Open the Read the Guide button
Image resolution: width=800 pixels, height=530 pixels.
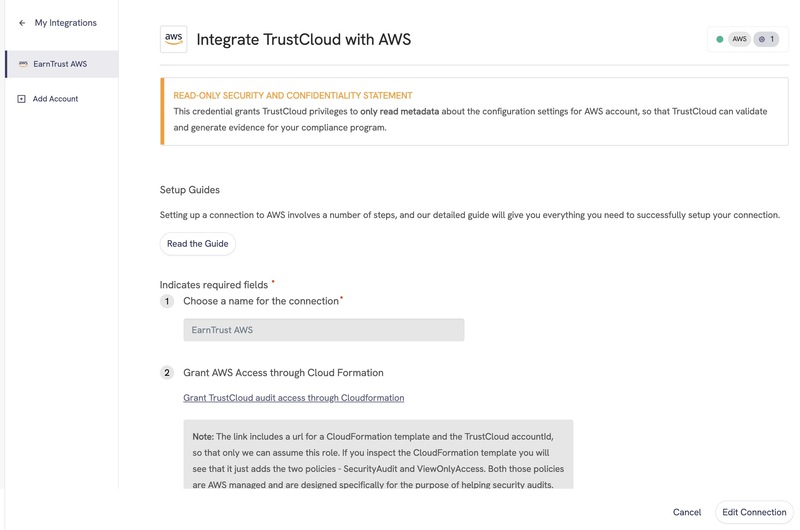[x=197, y=244]
